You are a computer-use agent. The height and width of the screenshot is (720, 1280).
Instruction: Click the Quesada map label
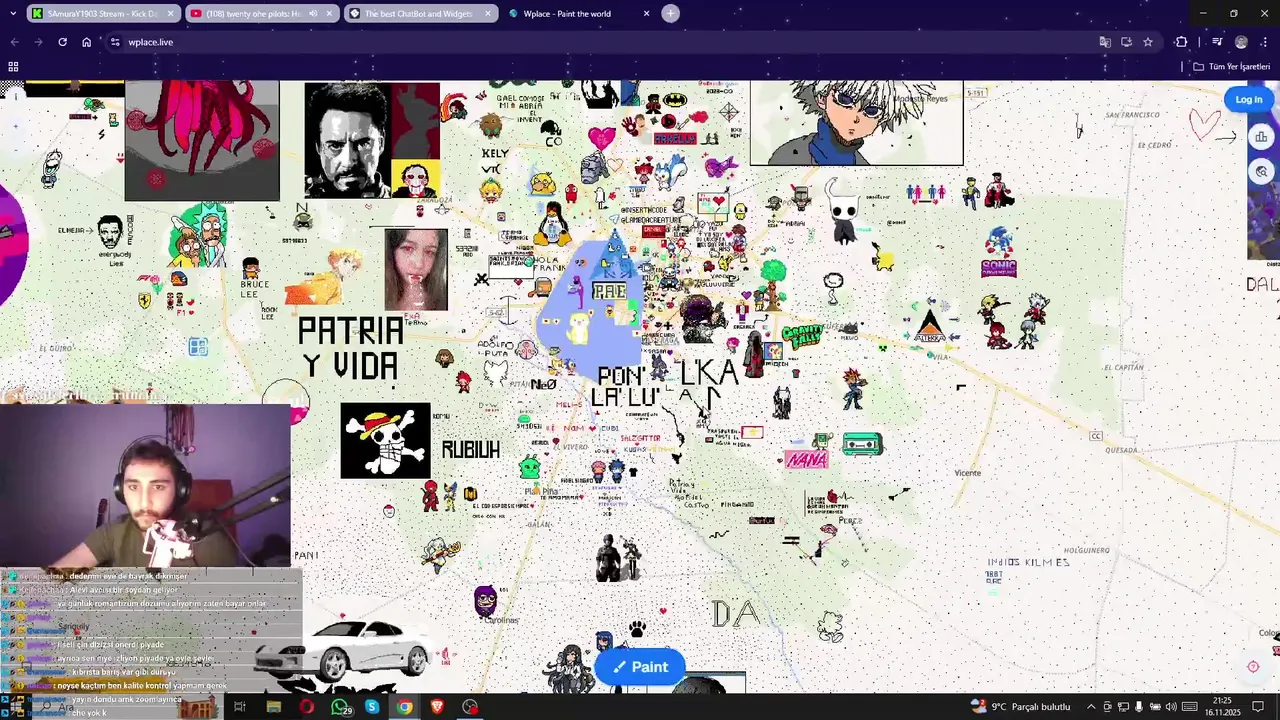tap(1121, 450)
